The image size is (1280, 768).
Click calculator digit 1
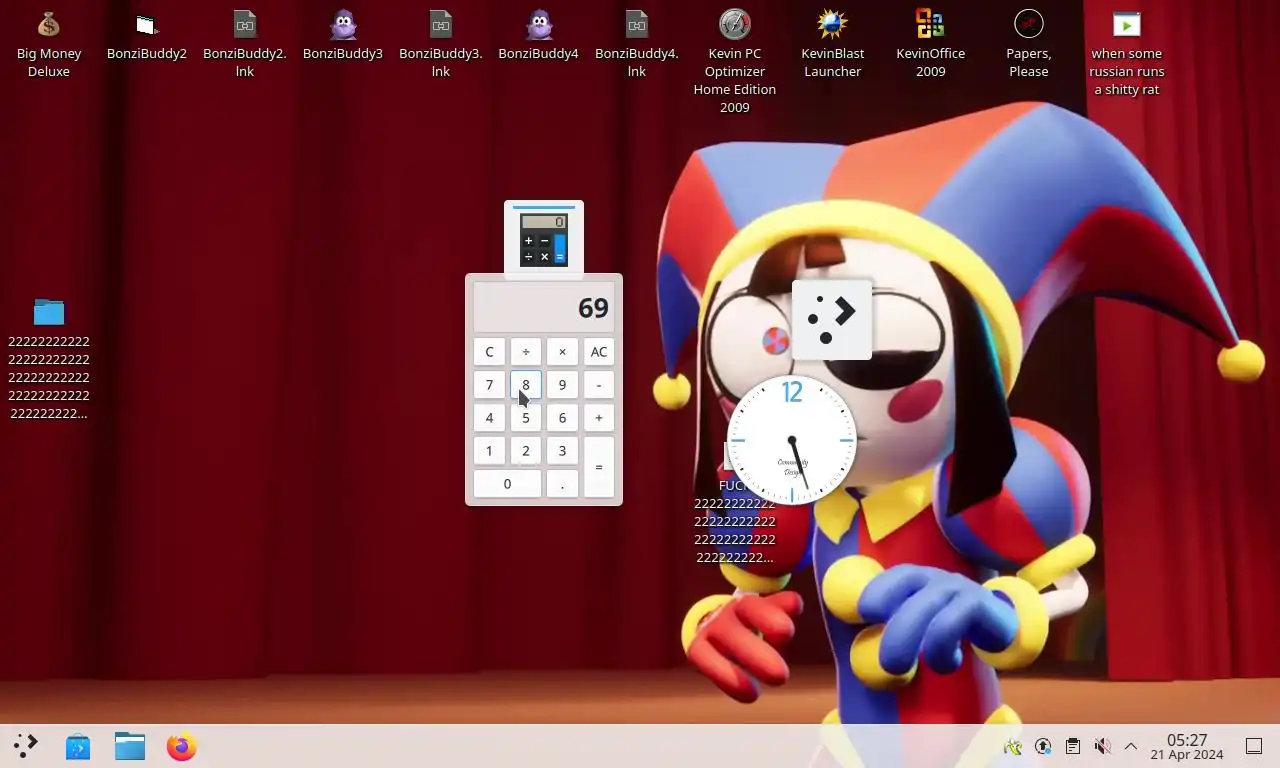pos(489,451)
